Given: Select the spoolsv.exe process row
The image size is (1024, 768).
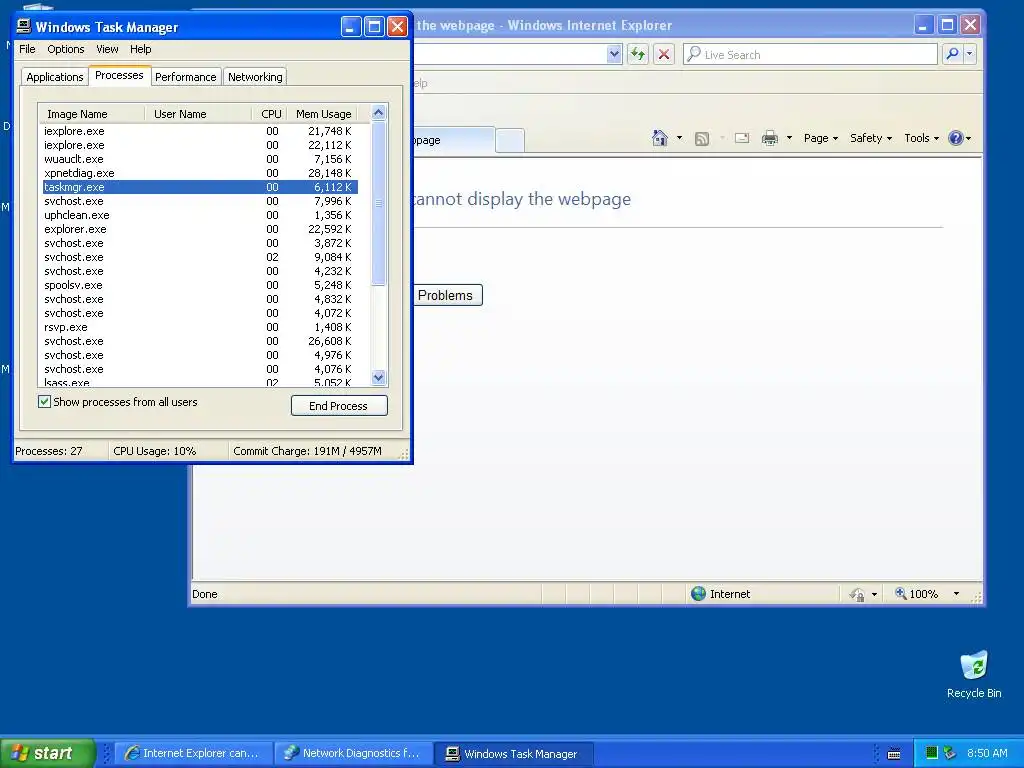Looking at the screenshot, I should [200, 285].
